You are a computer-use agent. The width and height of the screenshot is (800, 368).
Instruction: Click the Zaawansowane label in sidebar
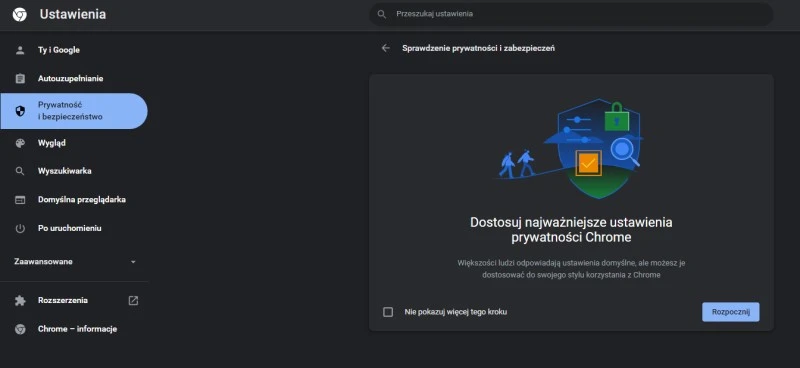(x=43, y=262)
